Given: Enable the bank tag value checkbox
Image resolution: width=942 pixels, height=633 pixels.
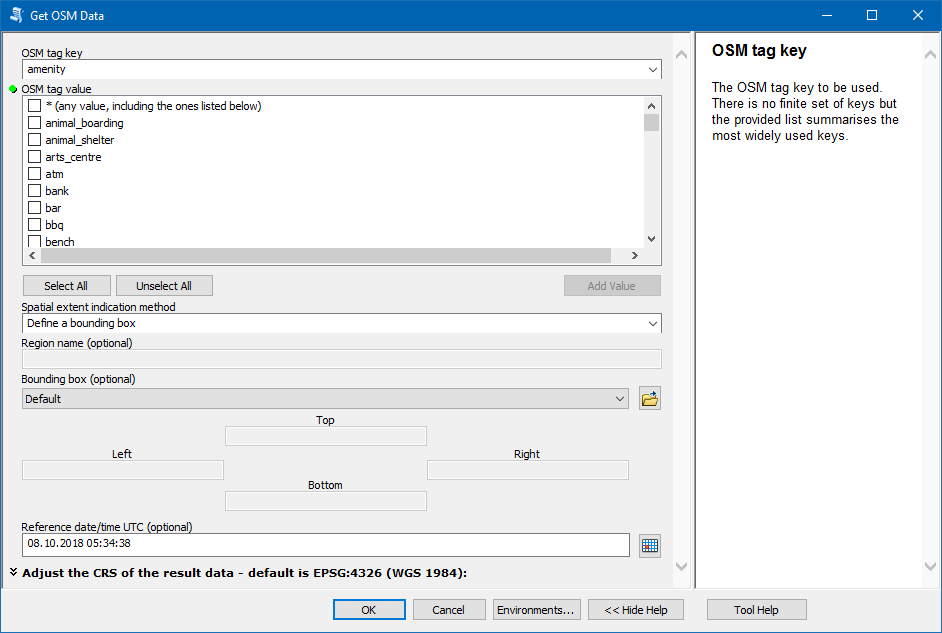Looking at the screenshot, I should pos(35,191).
